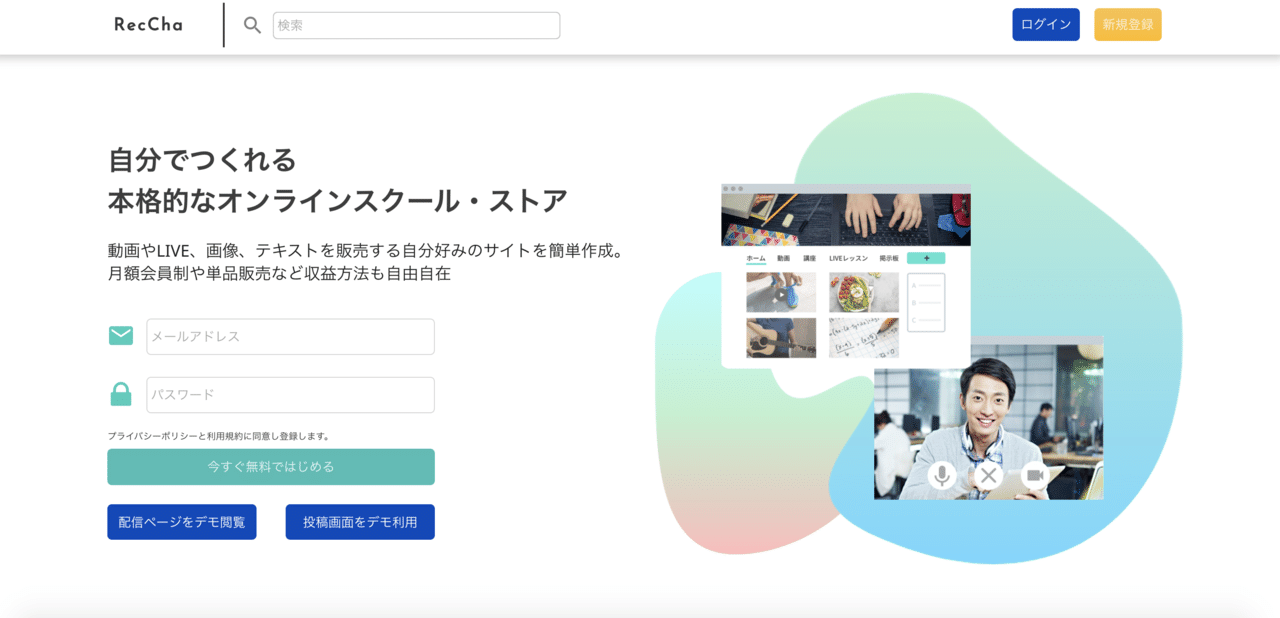This screenshot has height=618, width=1280.
Task: Click the microphone icon on video call
Action: tap(941, 475)
